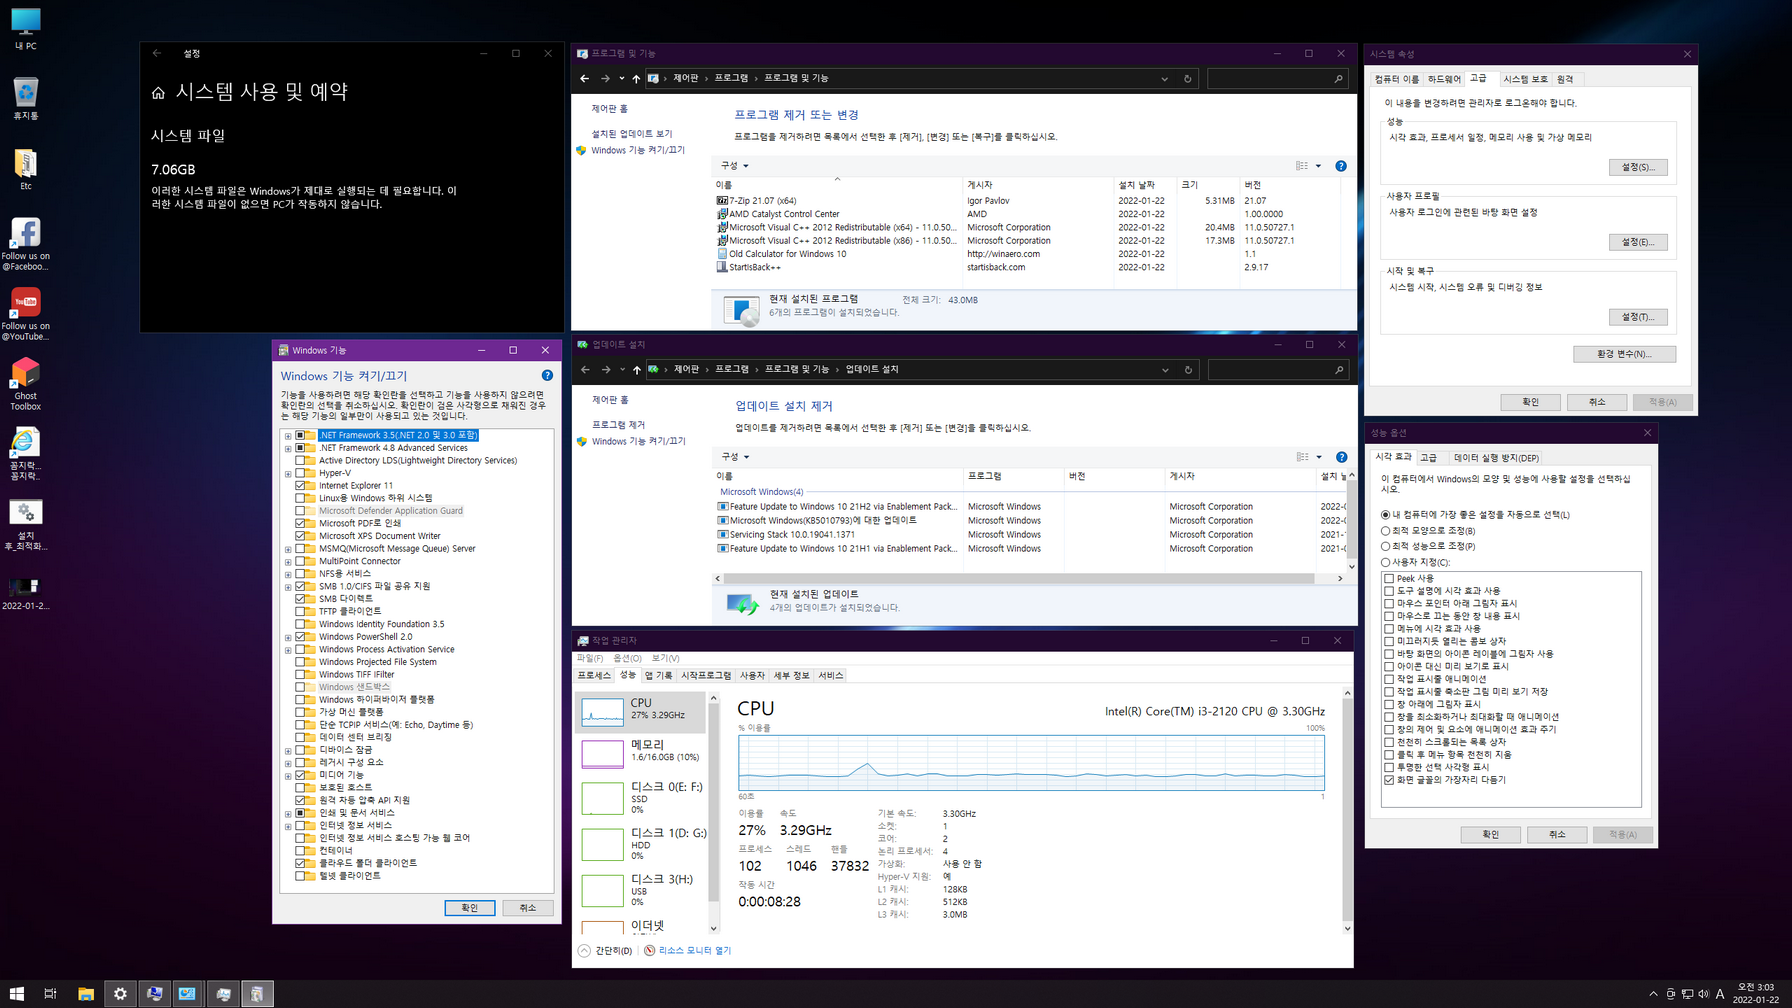Viewport: 1792px width, 1008px height.
Task: Toggle the Windows PowerShell 2.0 checkbox
Action: click(x=300, y=636)
